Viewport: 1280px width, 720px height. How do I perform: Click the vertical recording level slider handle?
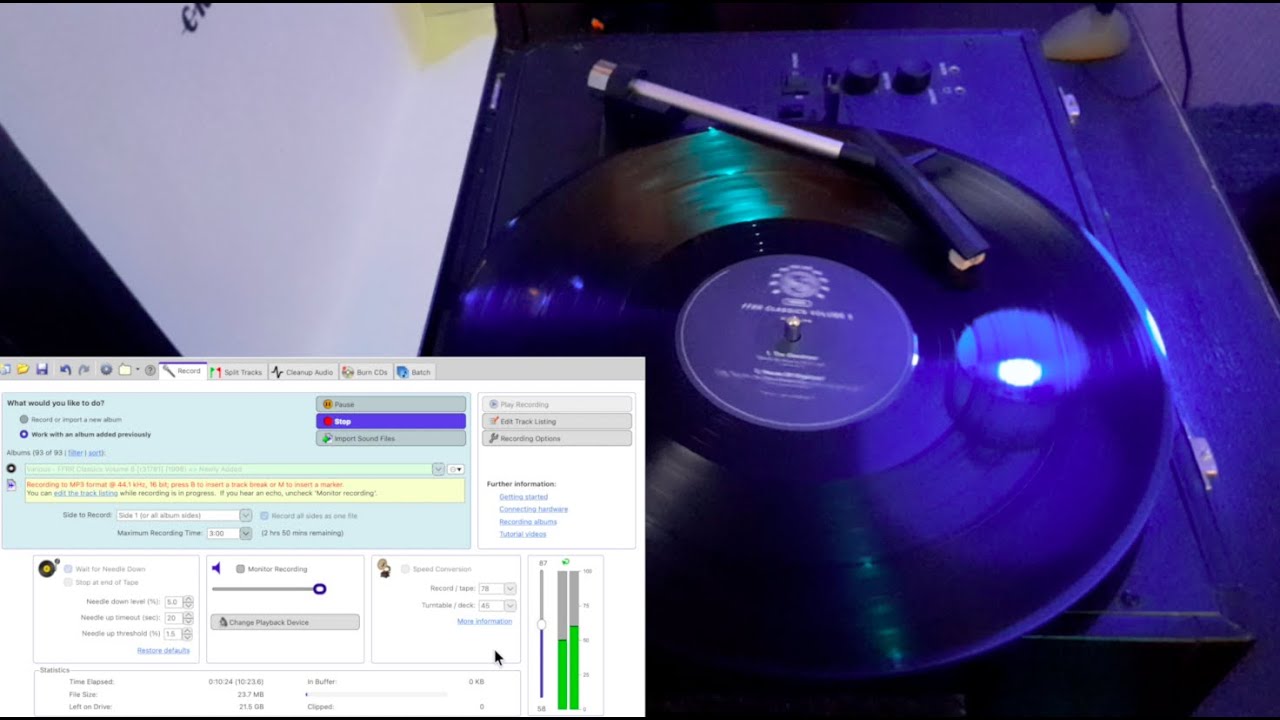point(542,624)
